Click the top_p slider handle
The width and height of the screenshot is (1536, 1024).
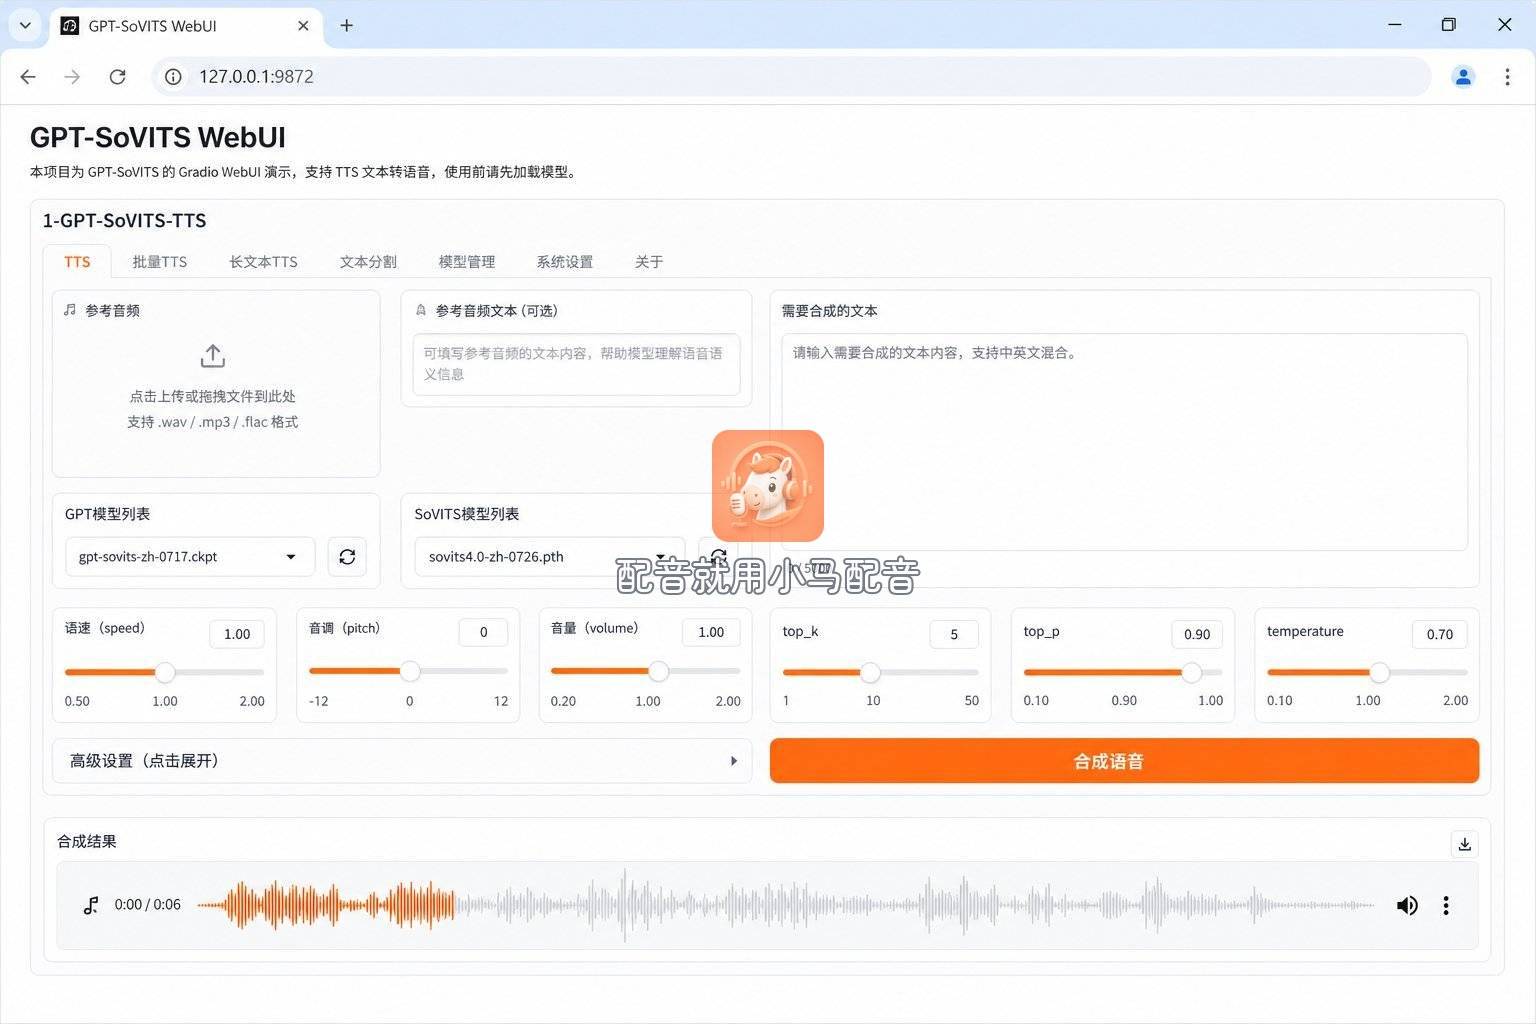pyautogui.click(x=1191, y=672)
